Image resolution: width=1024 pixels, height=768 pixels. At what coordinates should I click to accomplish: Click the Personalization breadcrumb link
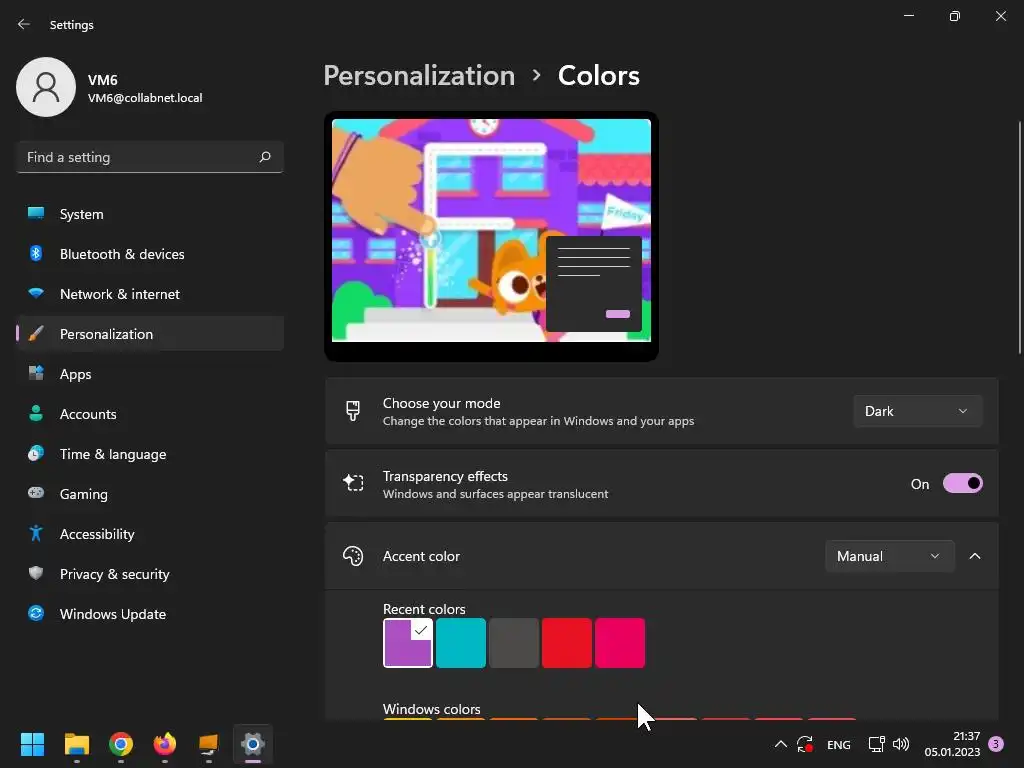click(419, 76)
